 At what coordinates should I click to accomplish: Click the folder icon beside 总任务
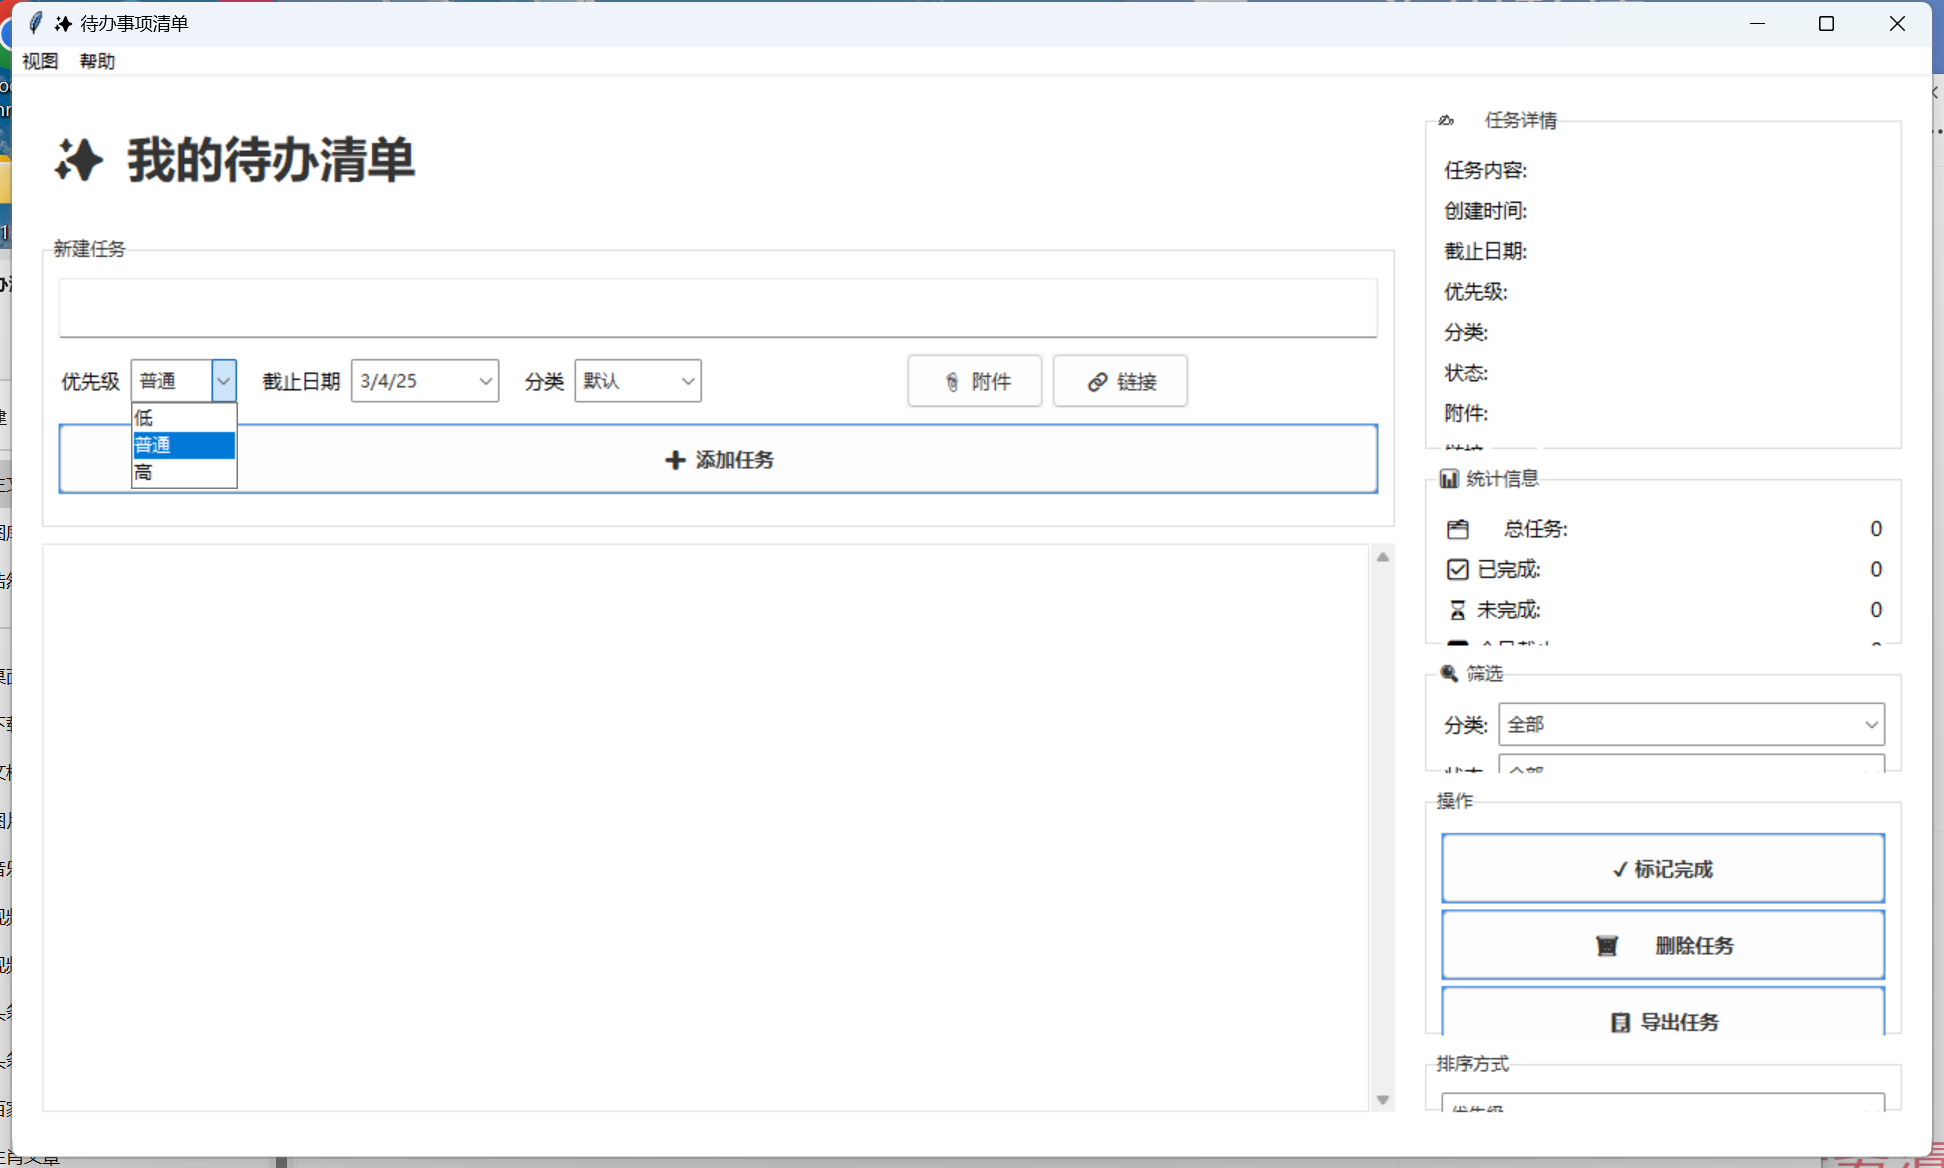tap(1458, 529)
